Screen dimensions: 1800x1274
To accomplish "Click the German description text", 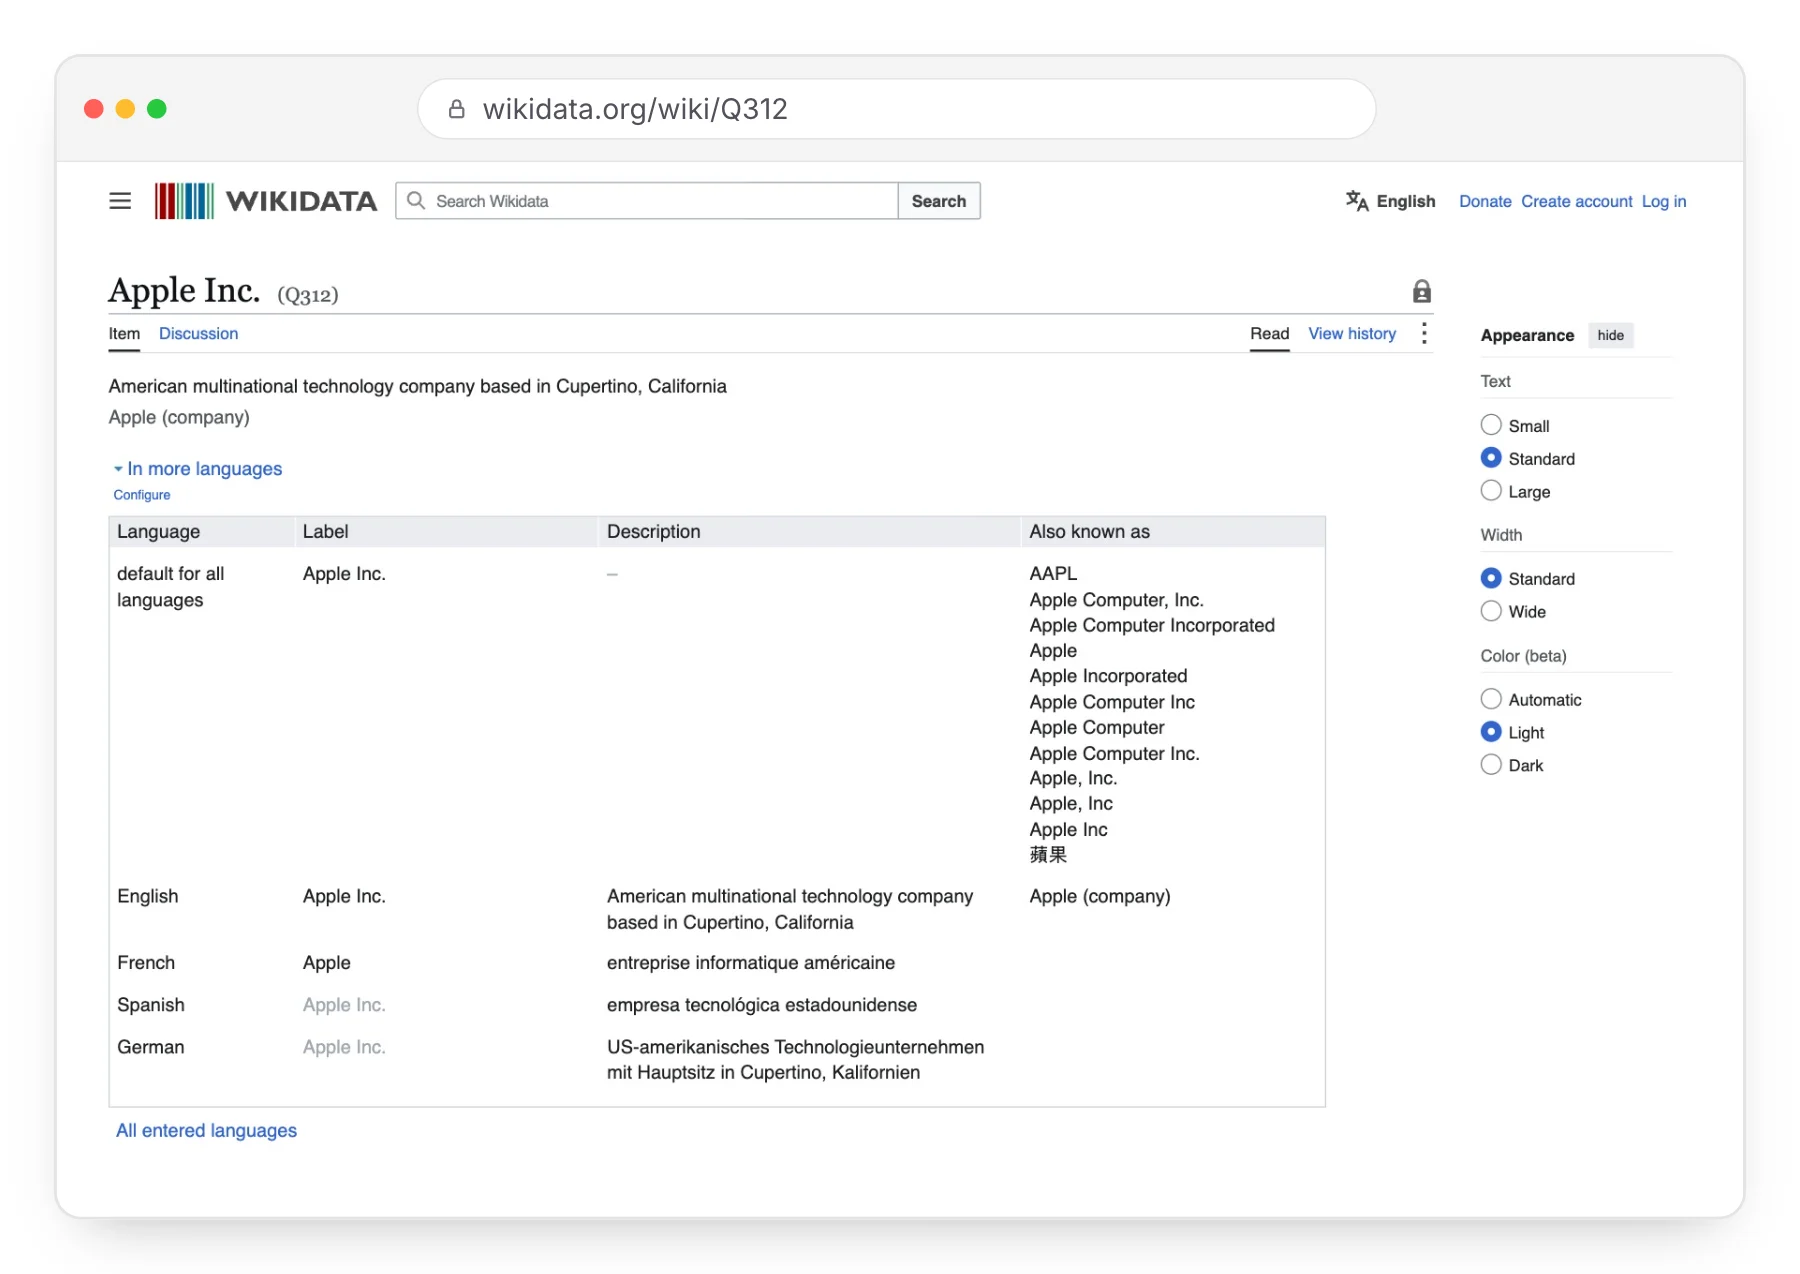I will click(x=795, y=1059).
